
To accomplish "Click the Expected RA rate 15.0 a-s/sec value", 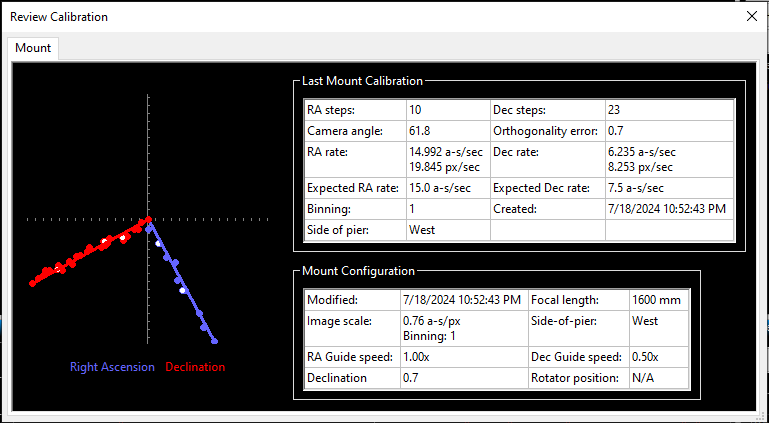I will pyautogui.click(x=448, y=188).
